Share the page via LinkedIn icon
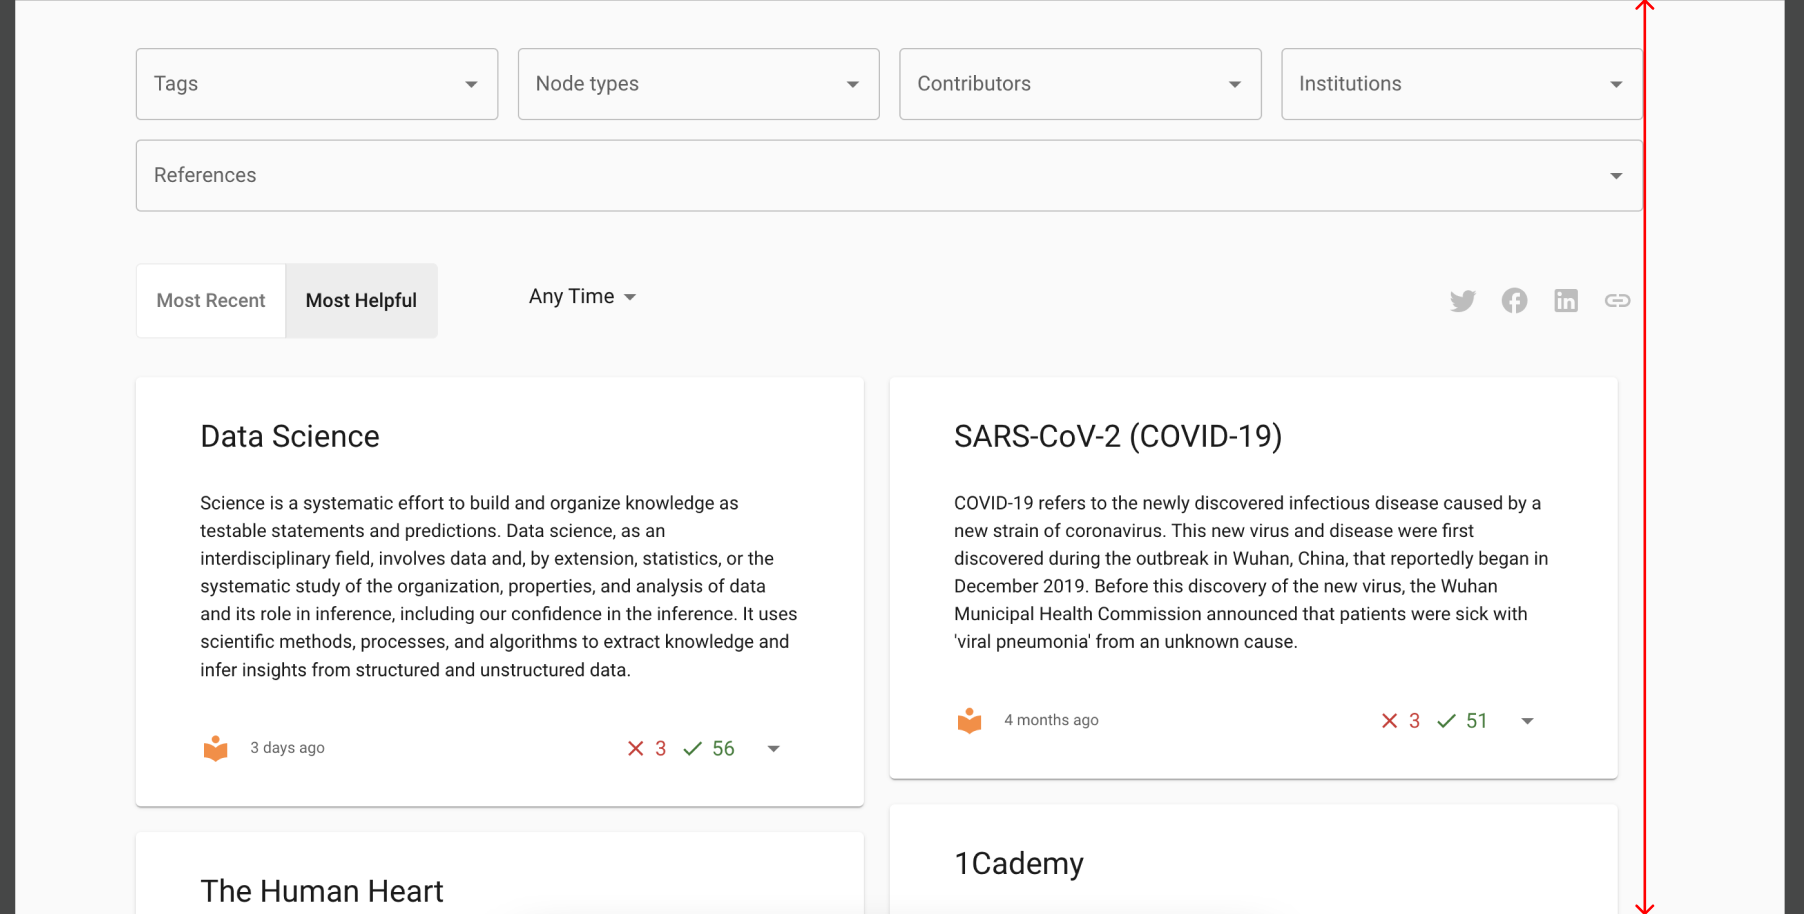This screenshot has width=1804, height=914. point(1566,301)
